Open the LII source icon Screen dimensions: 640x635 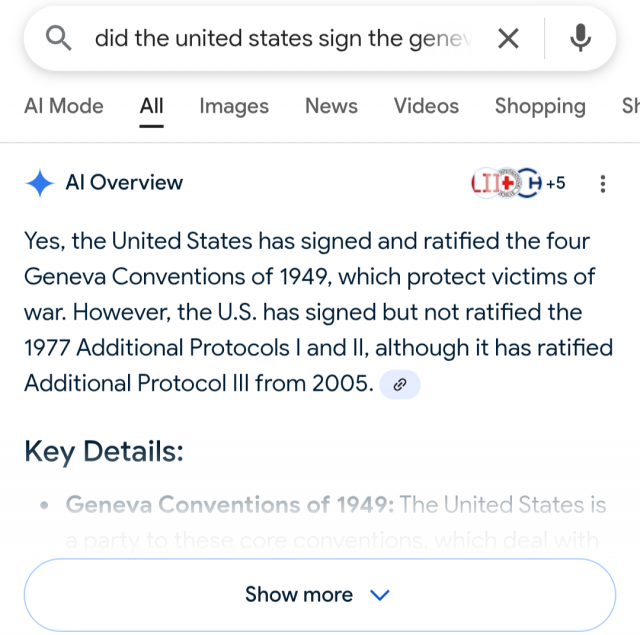(484, 183)
